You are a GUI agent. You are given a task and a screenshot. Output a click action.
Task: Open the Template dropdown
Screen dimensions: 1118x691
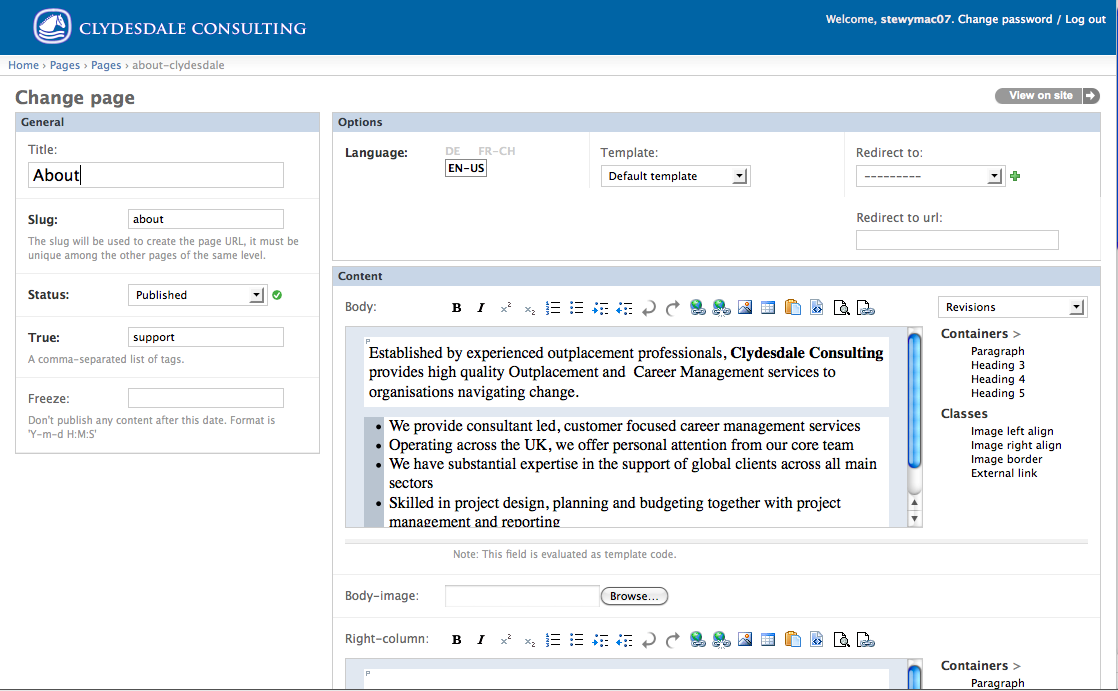(x=675, y=176)
